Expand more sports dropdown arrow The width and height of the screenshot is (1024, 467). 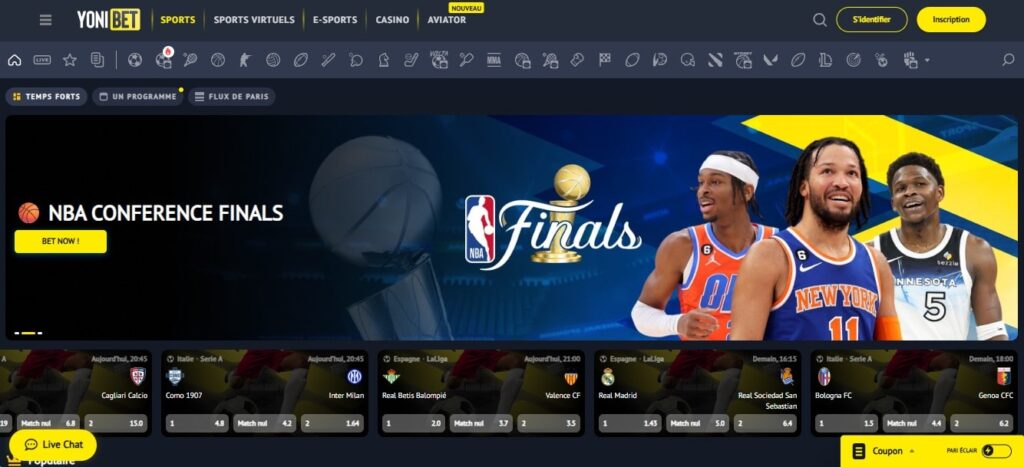tap(927, 60)
